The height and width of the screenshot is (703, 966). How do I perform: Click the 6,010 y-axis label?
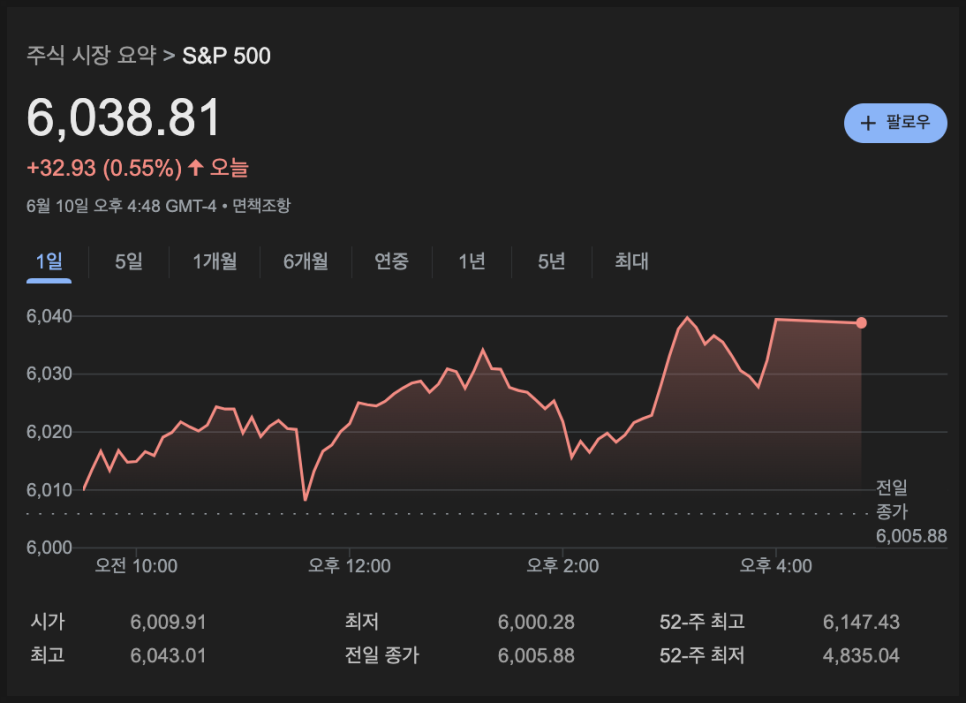[49, 490]
